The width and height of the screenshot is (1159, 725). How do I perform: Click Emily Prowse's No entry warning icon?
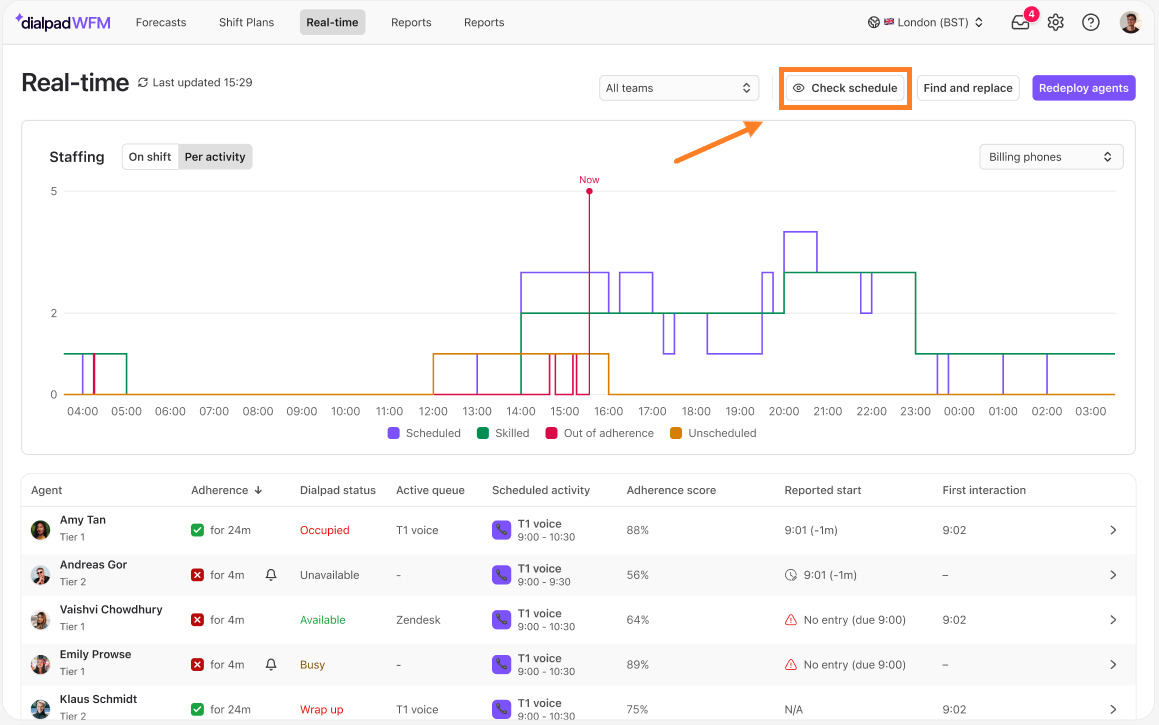tap(790, 664)
